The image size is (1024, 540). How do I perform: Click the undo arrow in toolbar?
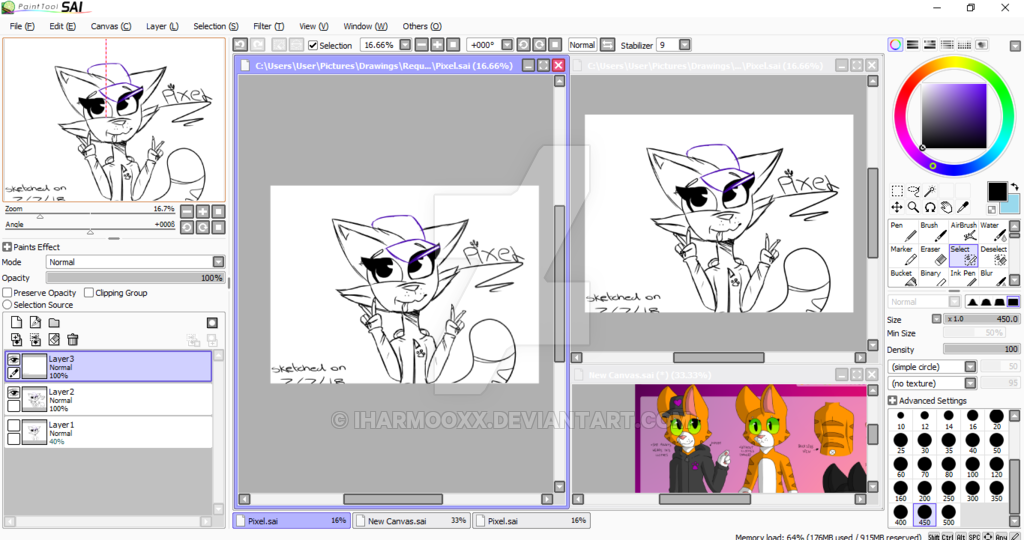coord(240,44)
